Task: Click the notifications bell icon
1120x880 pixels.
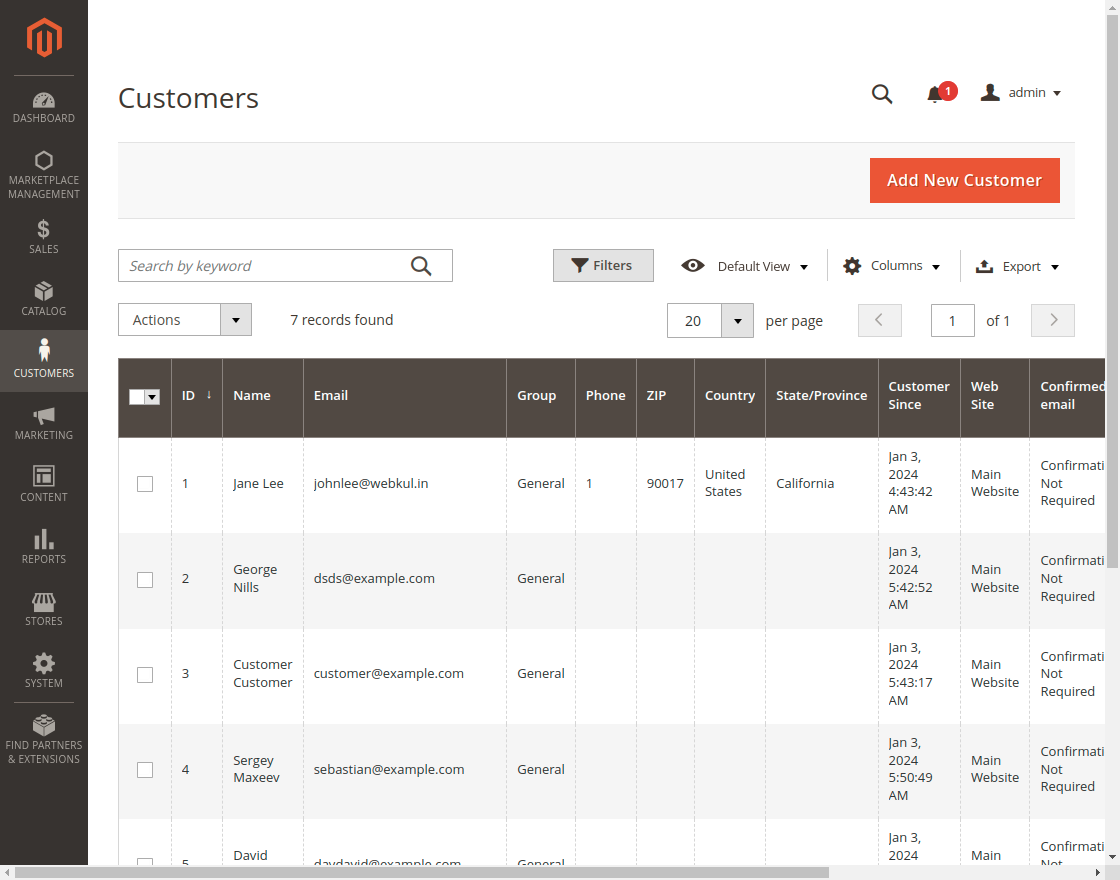Action: point(935,94)
